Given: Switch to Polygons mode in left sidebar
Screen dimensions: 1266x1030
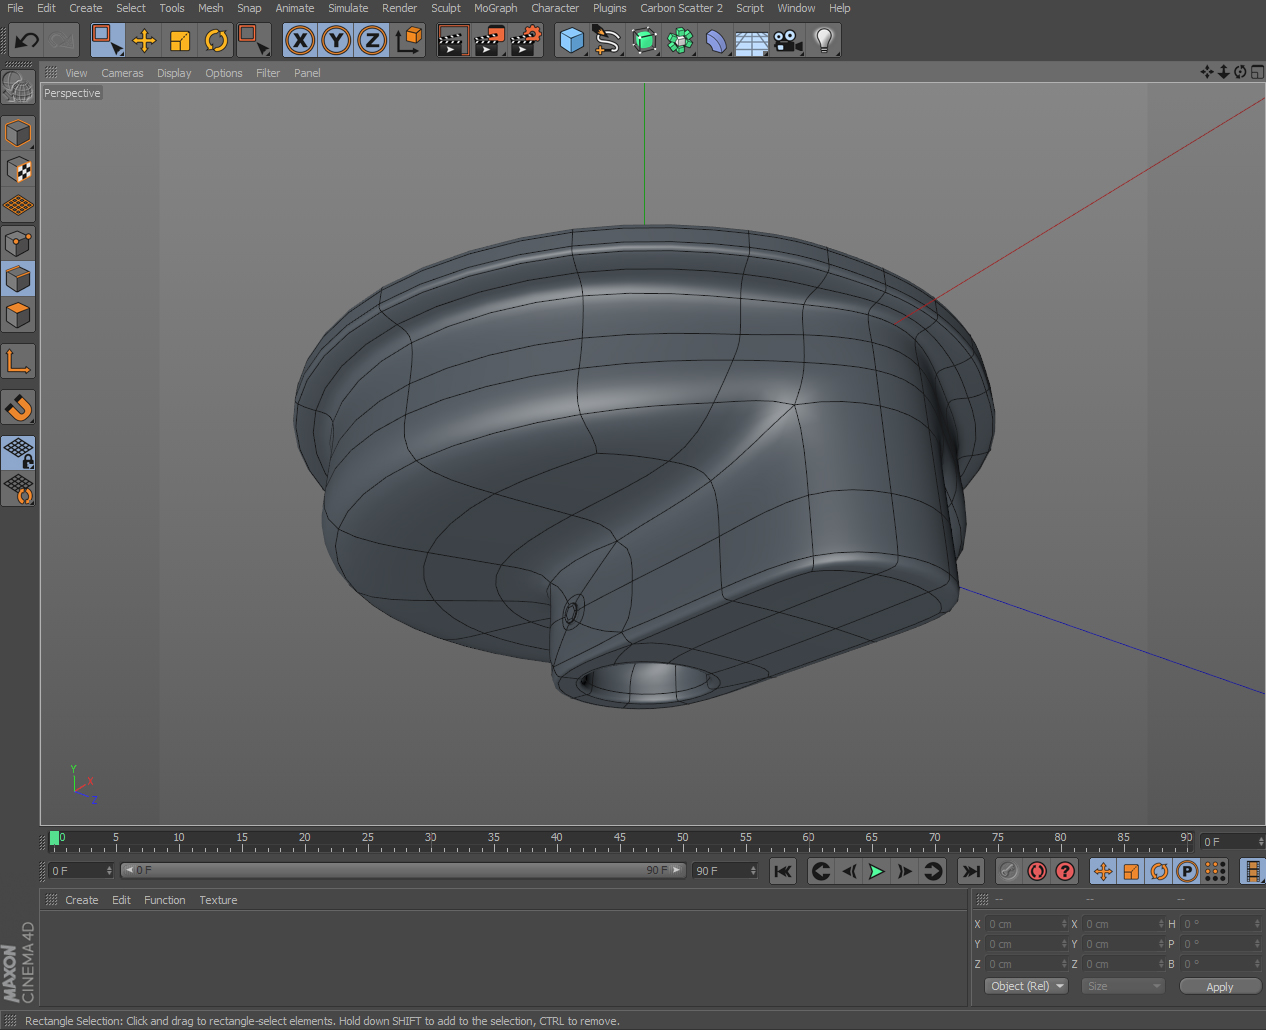Looking at the screenshot, I should click(18, 315).
